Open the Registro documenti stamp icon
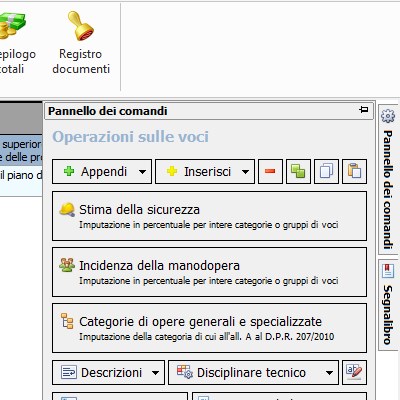The image size is (400, 400). click(81, 26)
